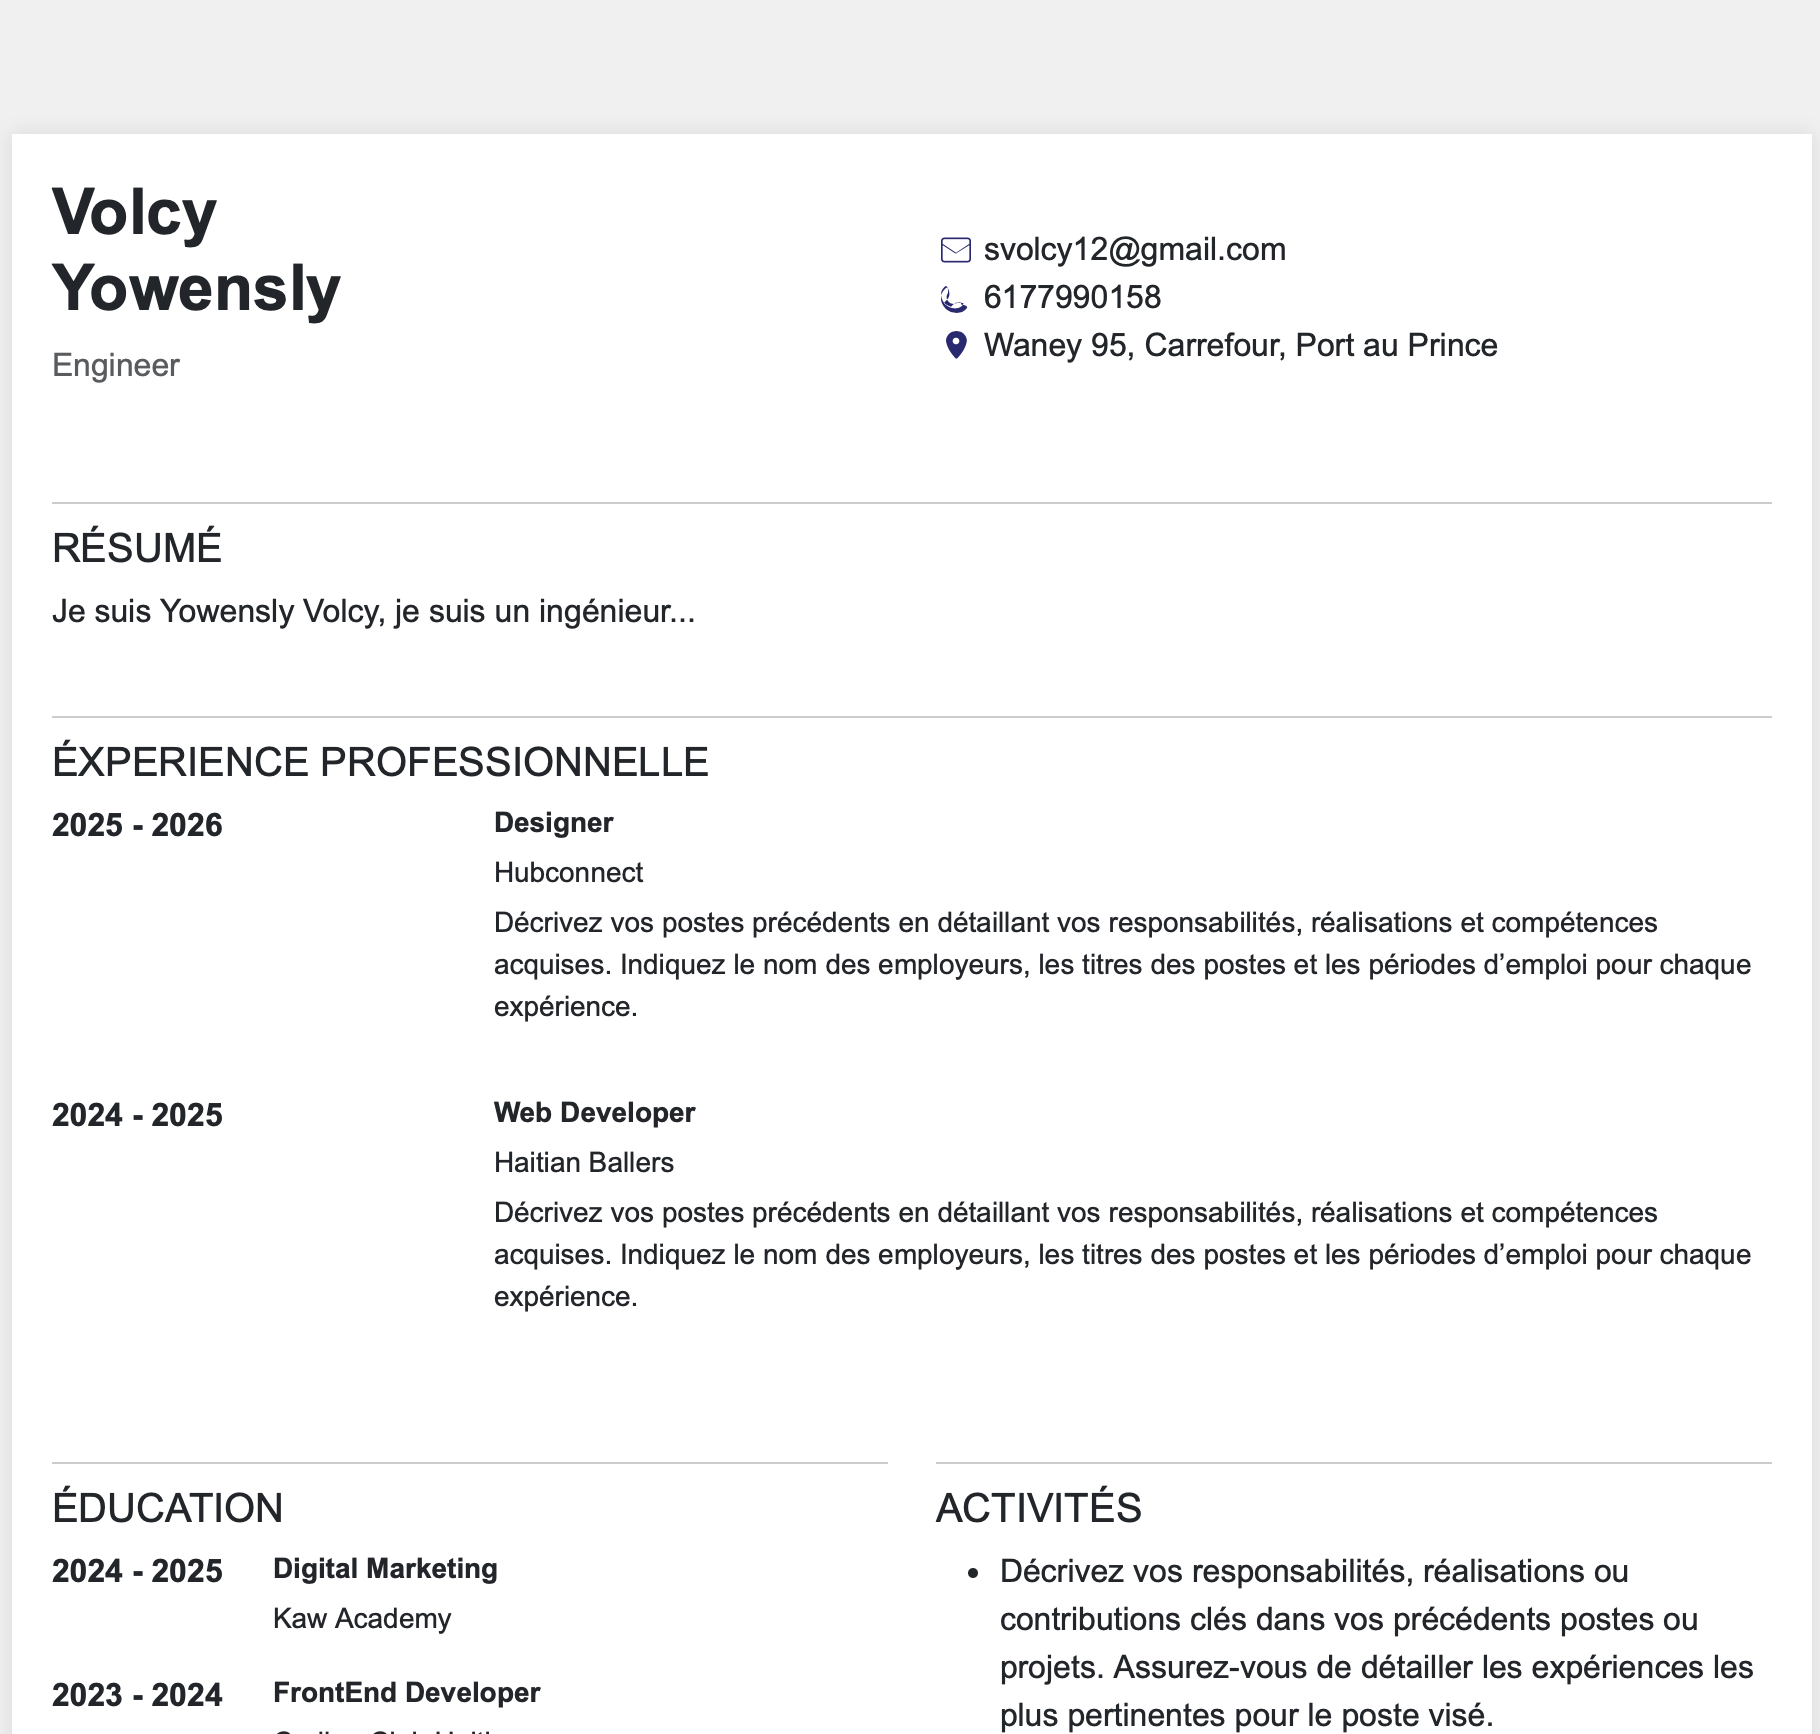
Task: Click the ACTIVITÉS section heading
Action: coord(1038,1508)
